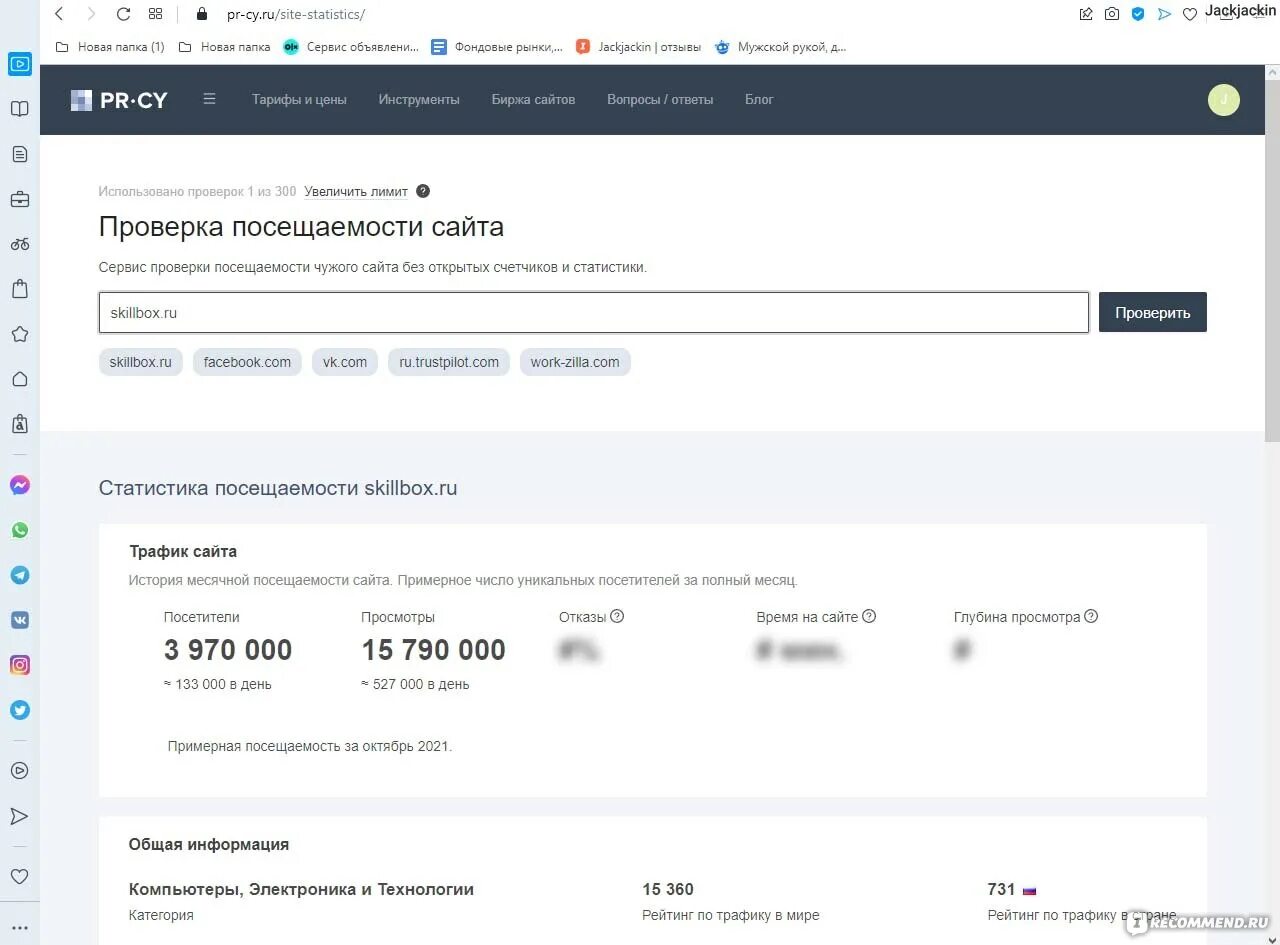This screenshot has width=1280, height=945.
Task: Click the bicycle icon in sidebar
Action: coord(19,244)
